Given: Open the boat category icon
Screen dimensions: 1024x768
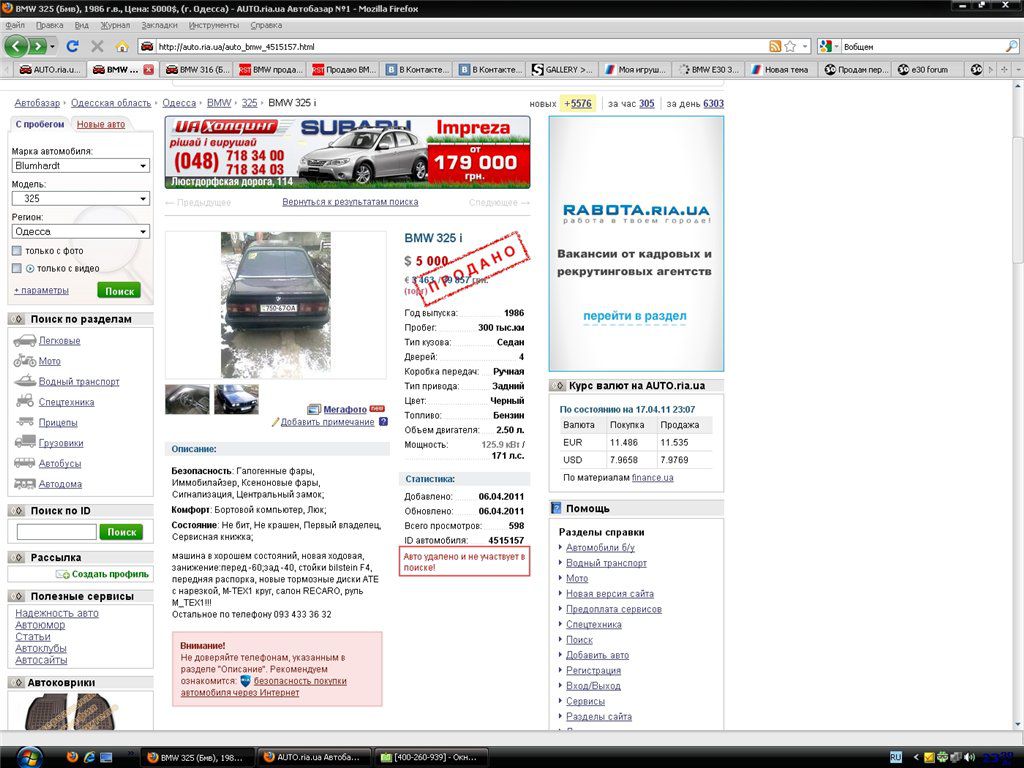Looking at the screenshot, I should pyautogui.click(x=25, y=381).
